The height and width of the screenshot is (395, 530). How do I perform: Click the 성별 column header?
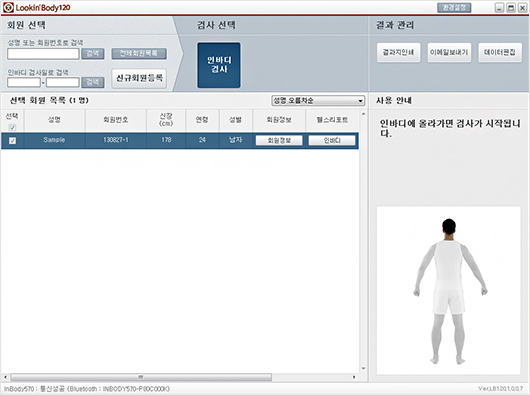click(x=236, y=120)
